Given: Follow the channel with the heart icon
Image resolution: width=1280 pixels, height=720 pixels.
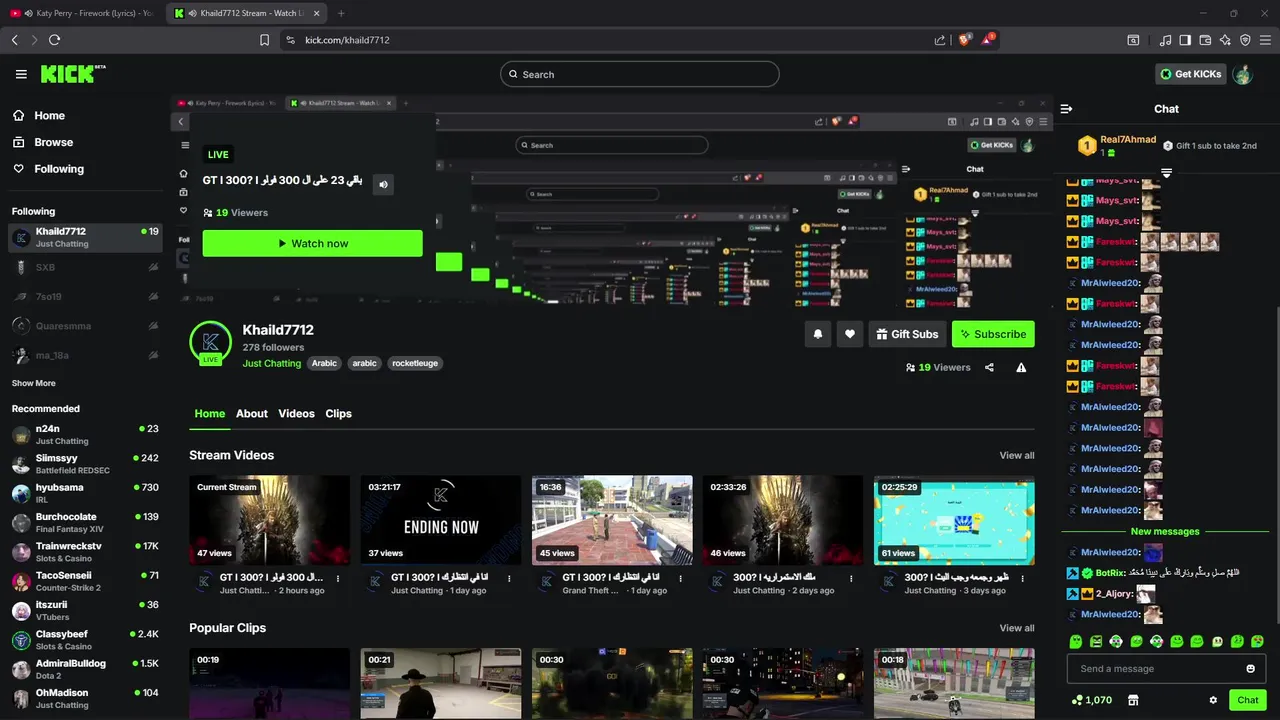Looking at the screenshot, I should [850, 334].
